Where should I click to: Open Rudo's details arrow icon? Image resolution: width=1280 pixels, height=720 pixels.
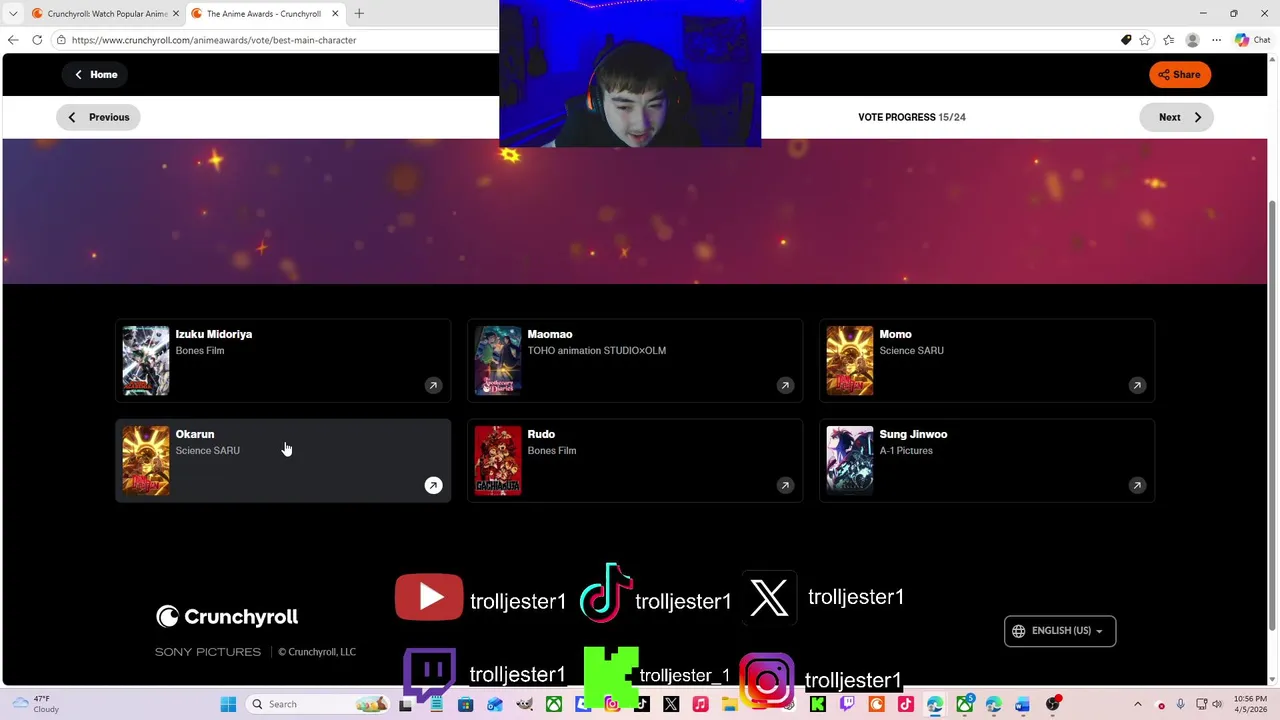785,485
